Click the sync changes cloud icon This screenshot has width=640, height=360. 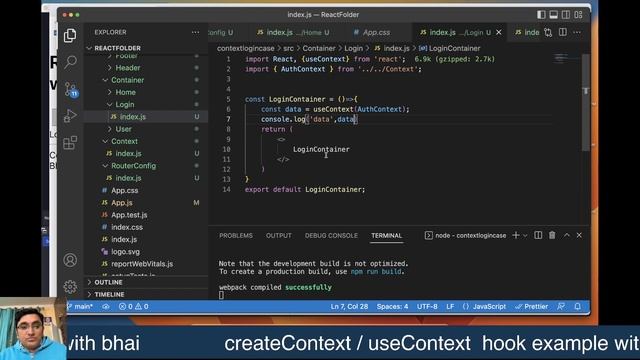106,306
